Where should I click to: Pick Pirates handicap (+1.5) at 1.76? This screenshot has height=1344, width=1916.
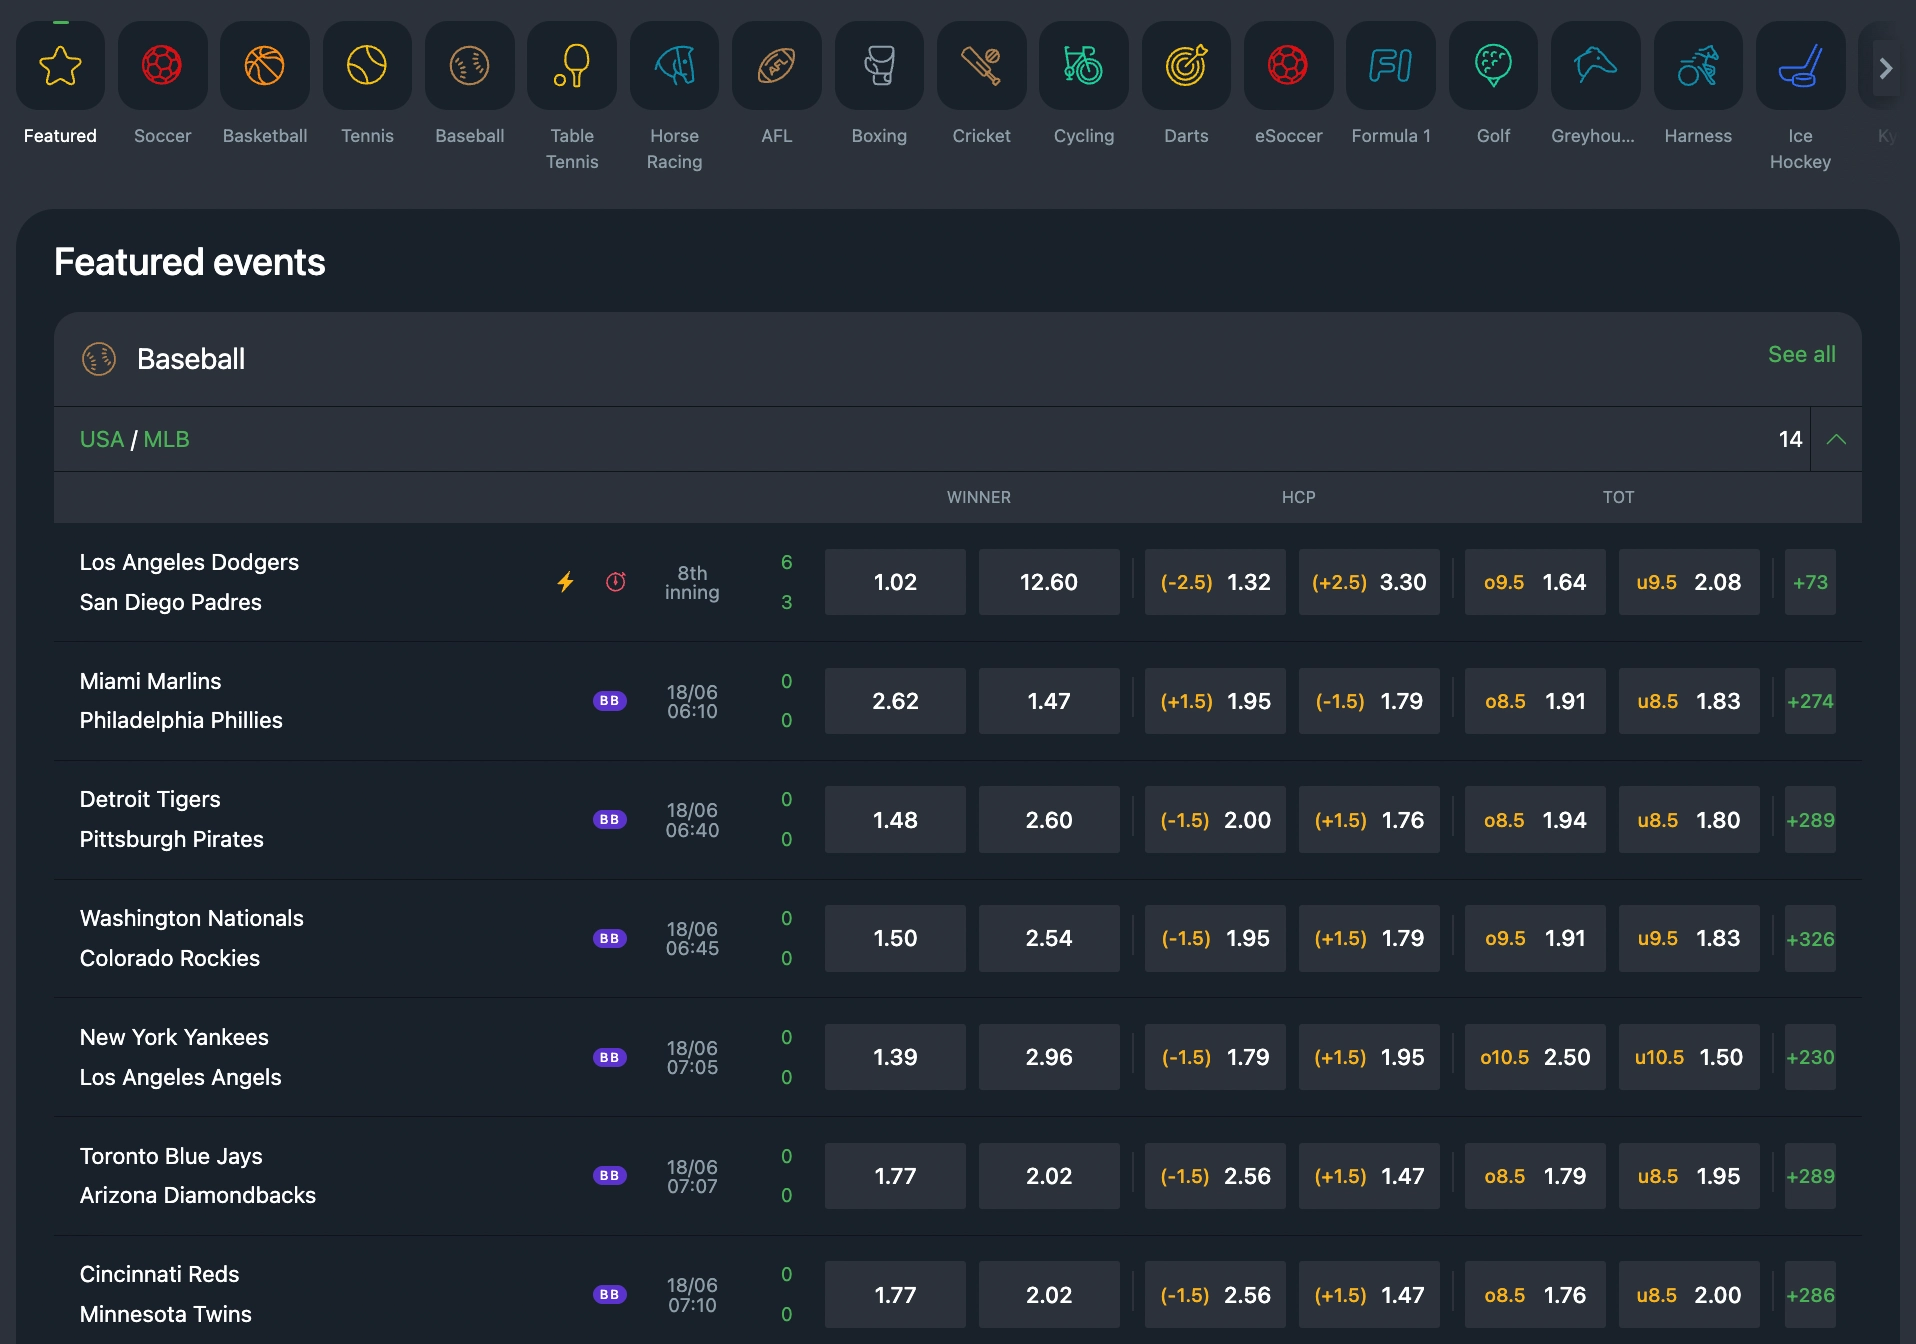tap(1369, 820)
